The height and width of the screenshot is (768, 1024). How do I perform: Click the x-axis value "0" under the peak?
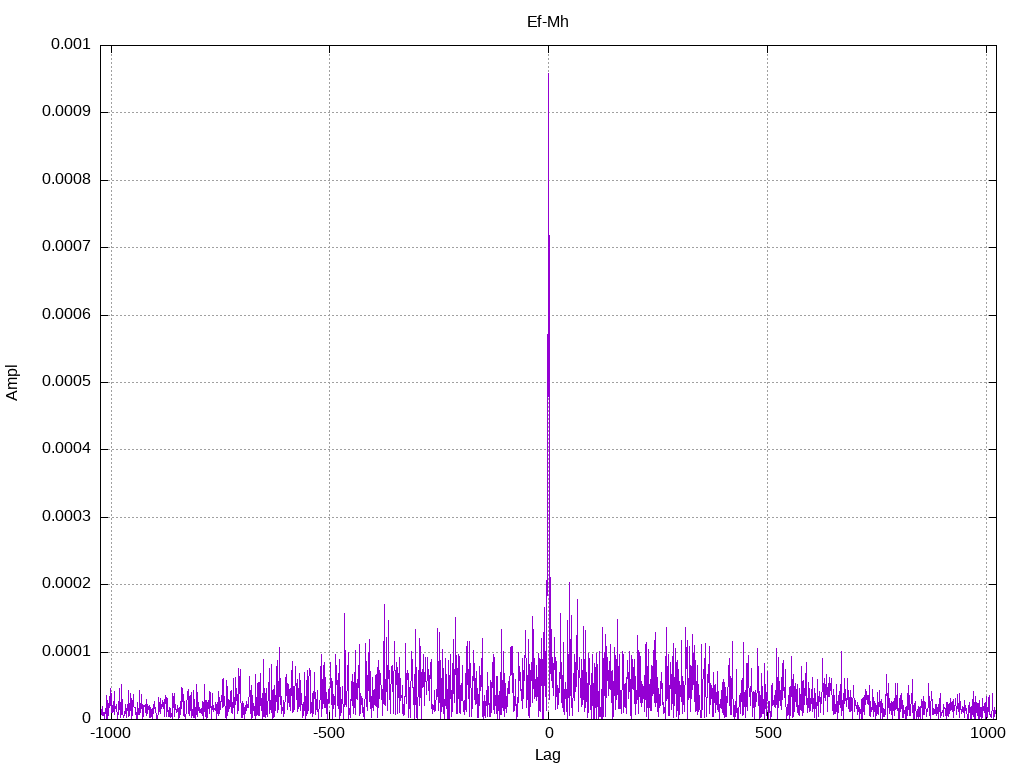tap(549, 733)
